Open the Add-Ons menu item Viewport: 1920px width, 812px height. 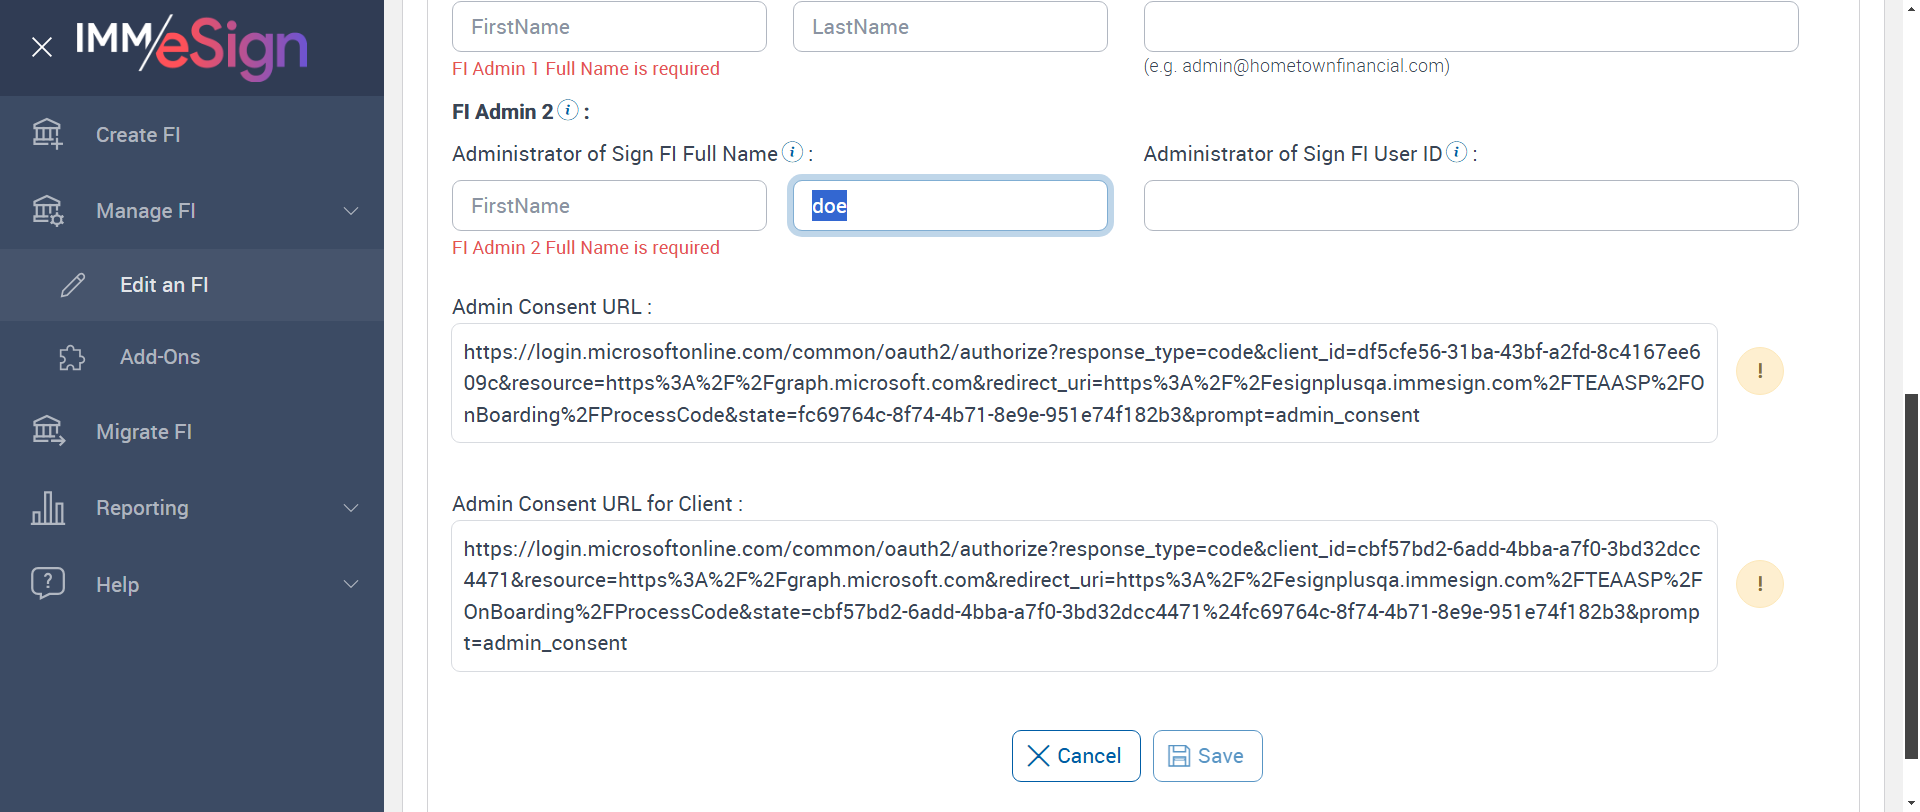pos(160,357)
